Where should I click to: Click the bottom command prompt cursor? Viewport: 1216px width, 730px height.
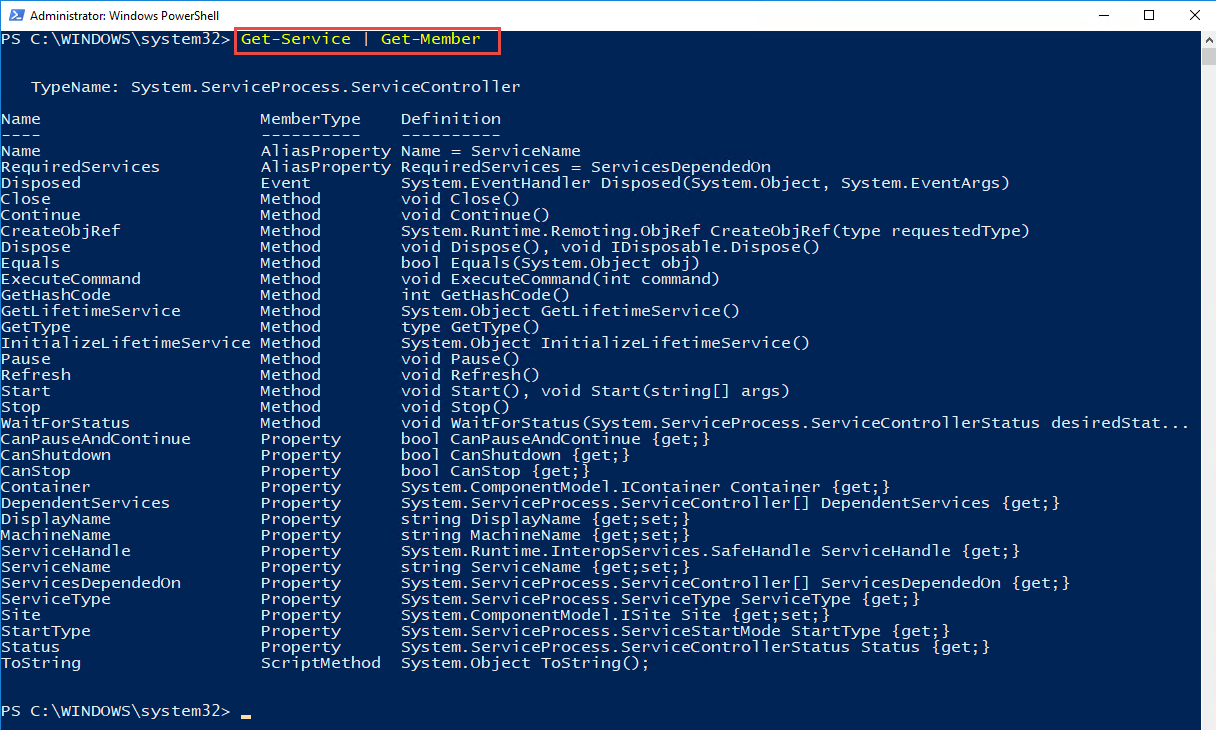point(246,716)
